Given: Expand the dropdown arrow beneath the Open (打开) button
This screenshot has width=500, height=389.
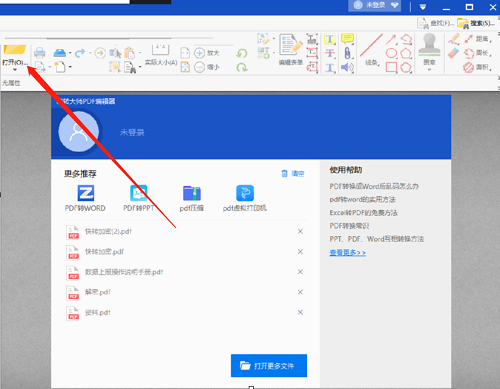Looking at the screenshot, I should pyautogui.click(x=15, y=69).
